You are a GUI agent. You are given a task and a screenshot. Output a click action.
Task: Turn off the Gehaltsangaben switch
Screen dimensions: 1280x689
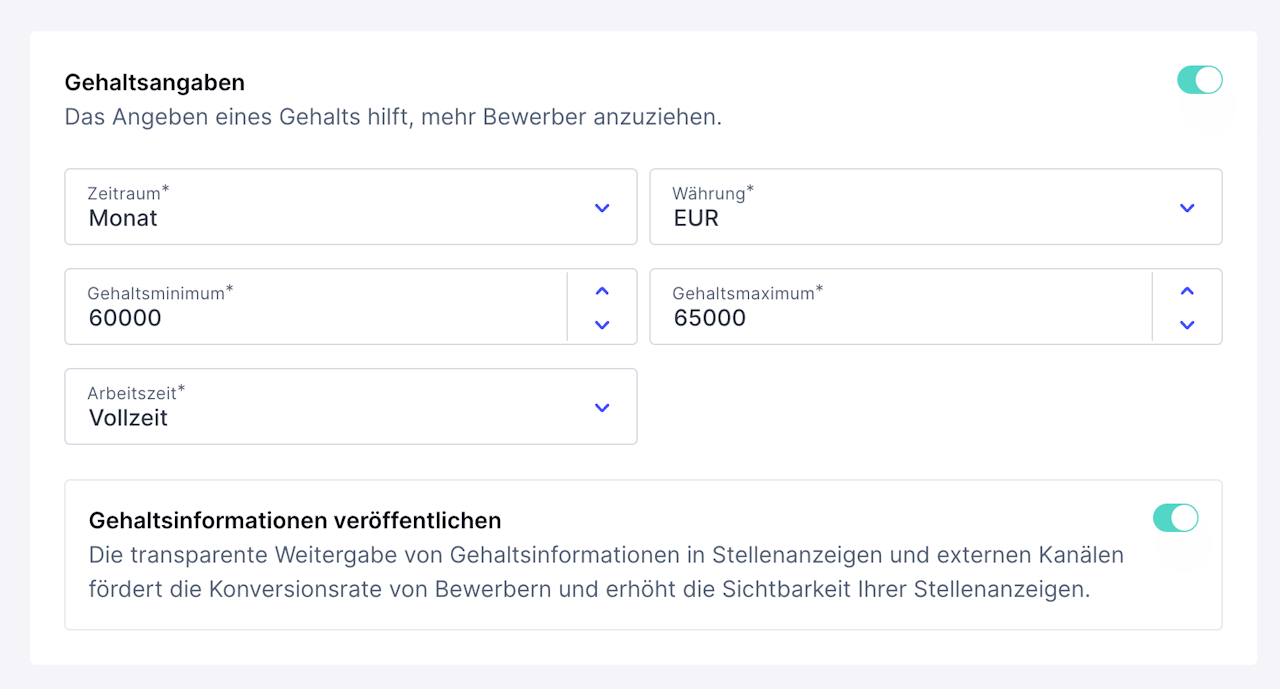(1199, 80)
